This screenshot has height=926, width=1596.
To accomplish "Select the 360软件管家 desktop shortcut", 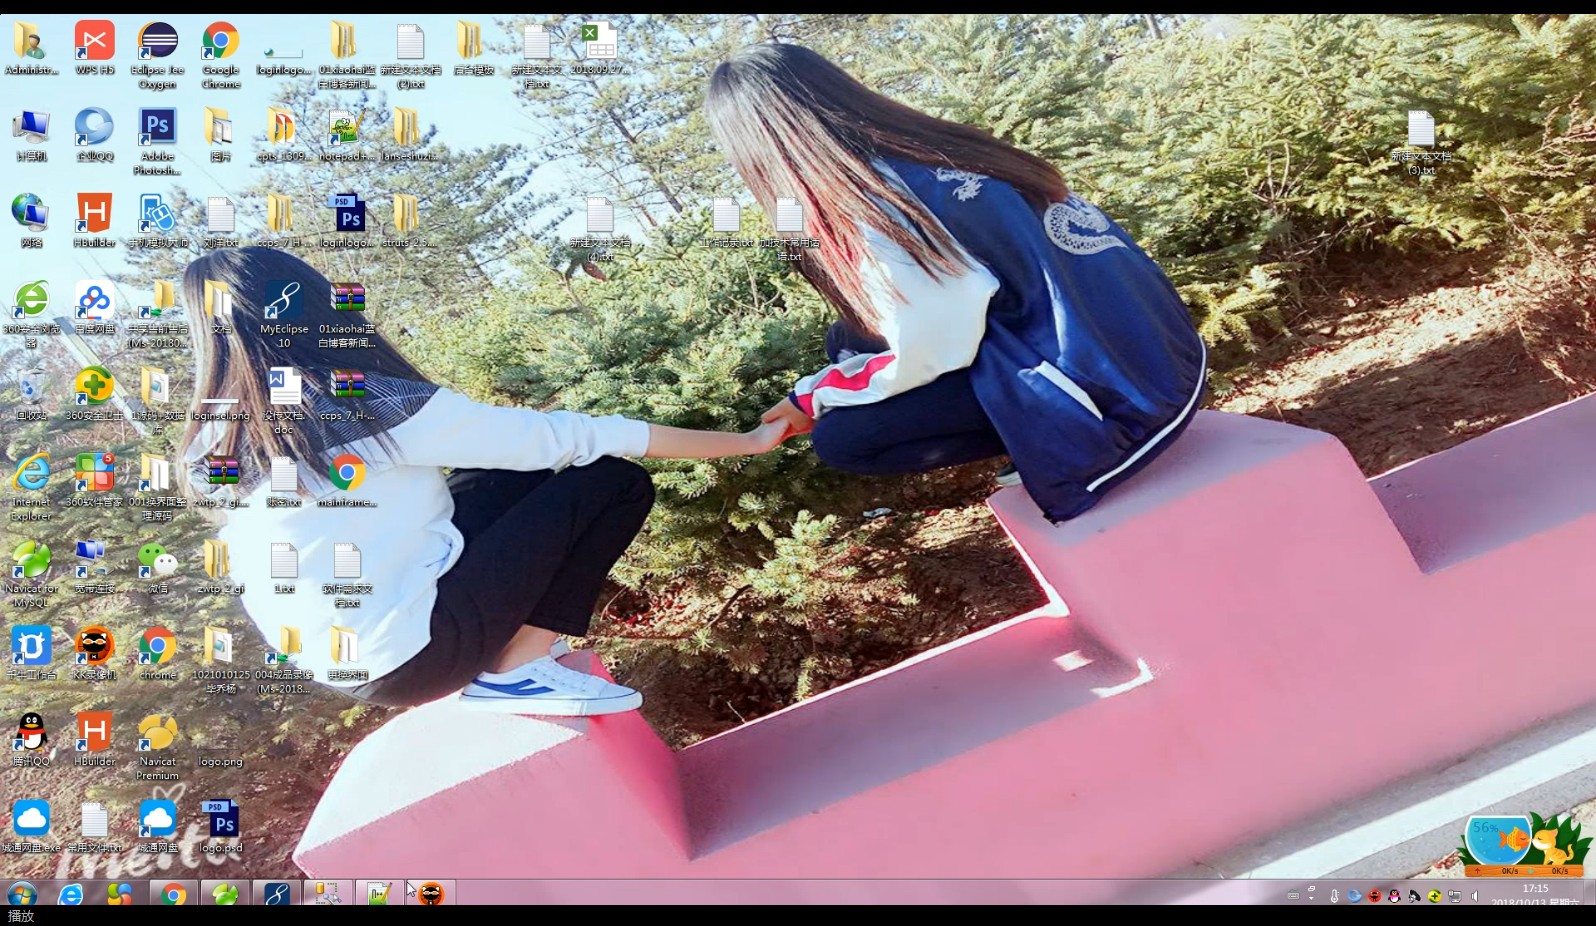I will [x=95, y=480].
